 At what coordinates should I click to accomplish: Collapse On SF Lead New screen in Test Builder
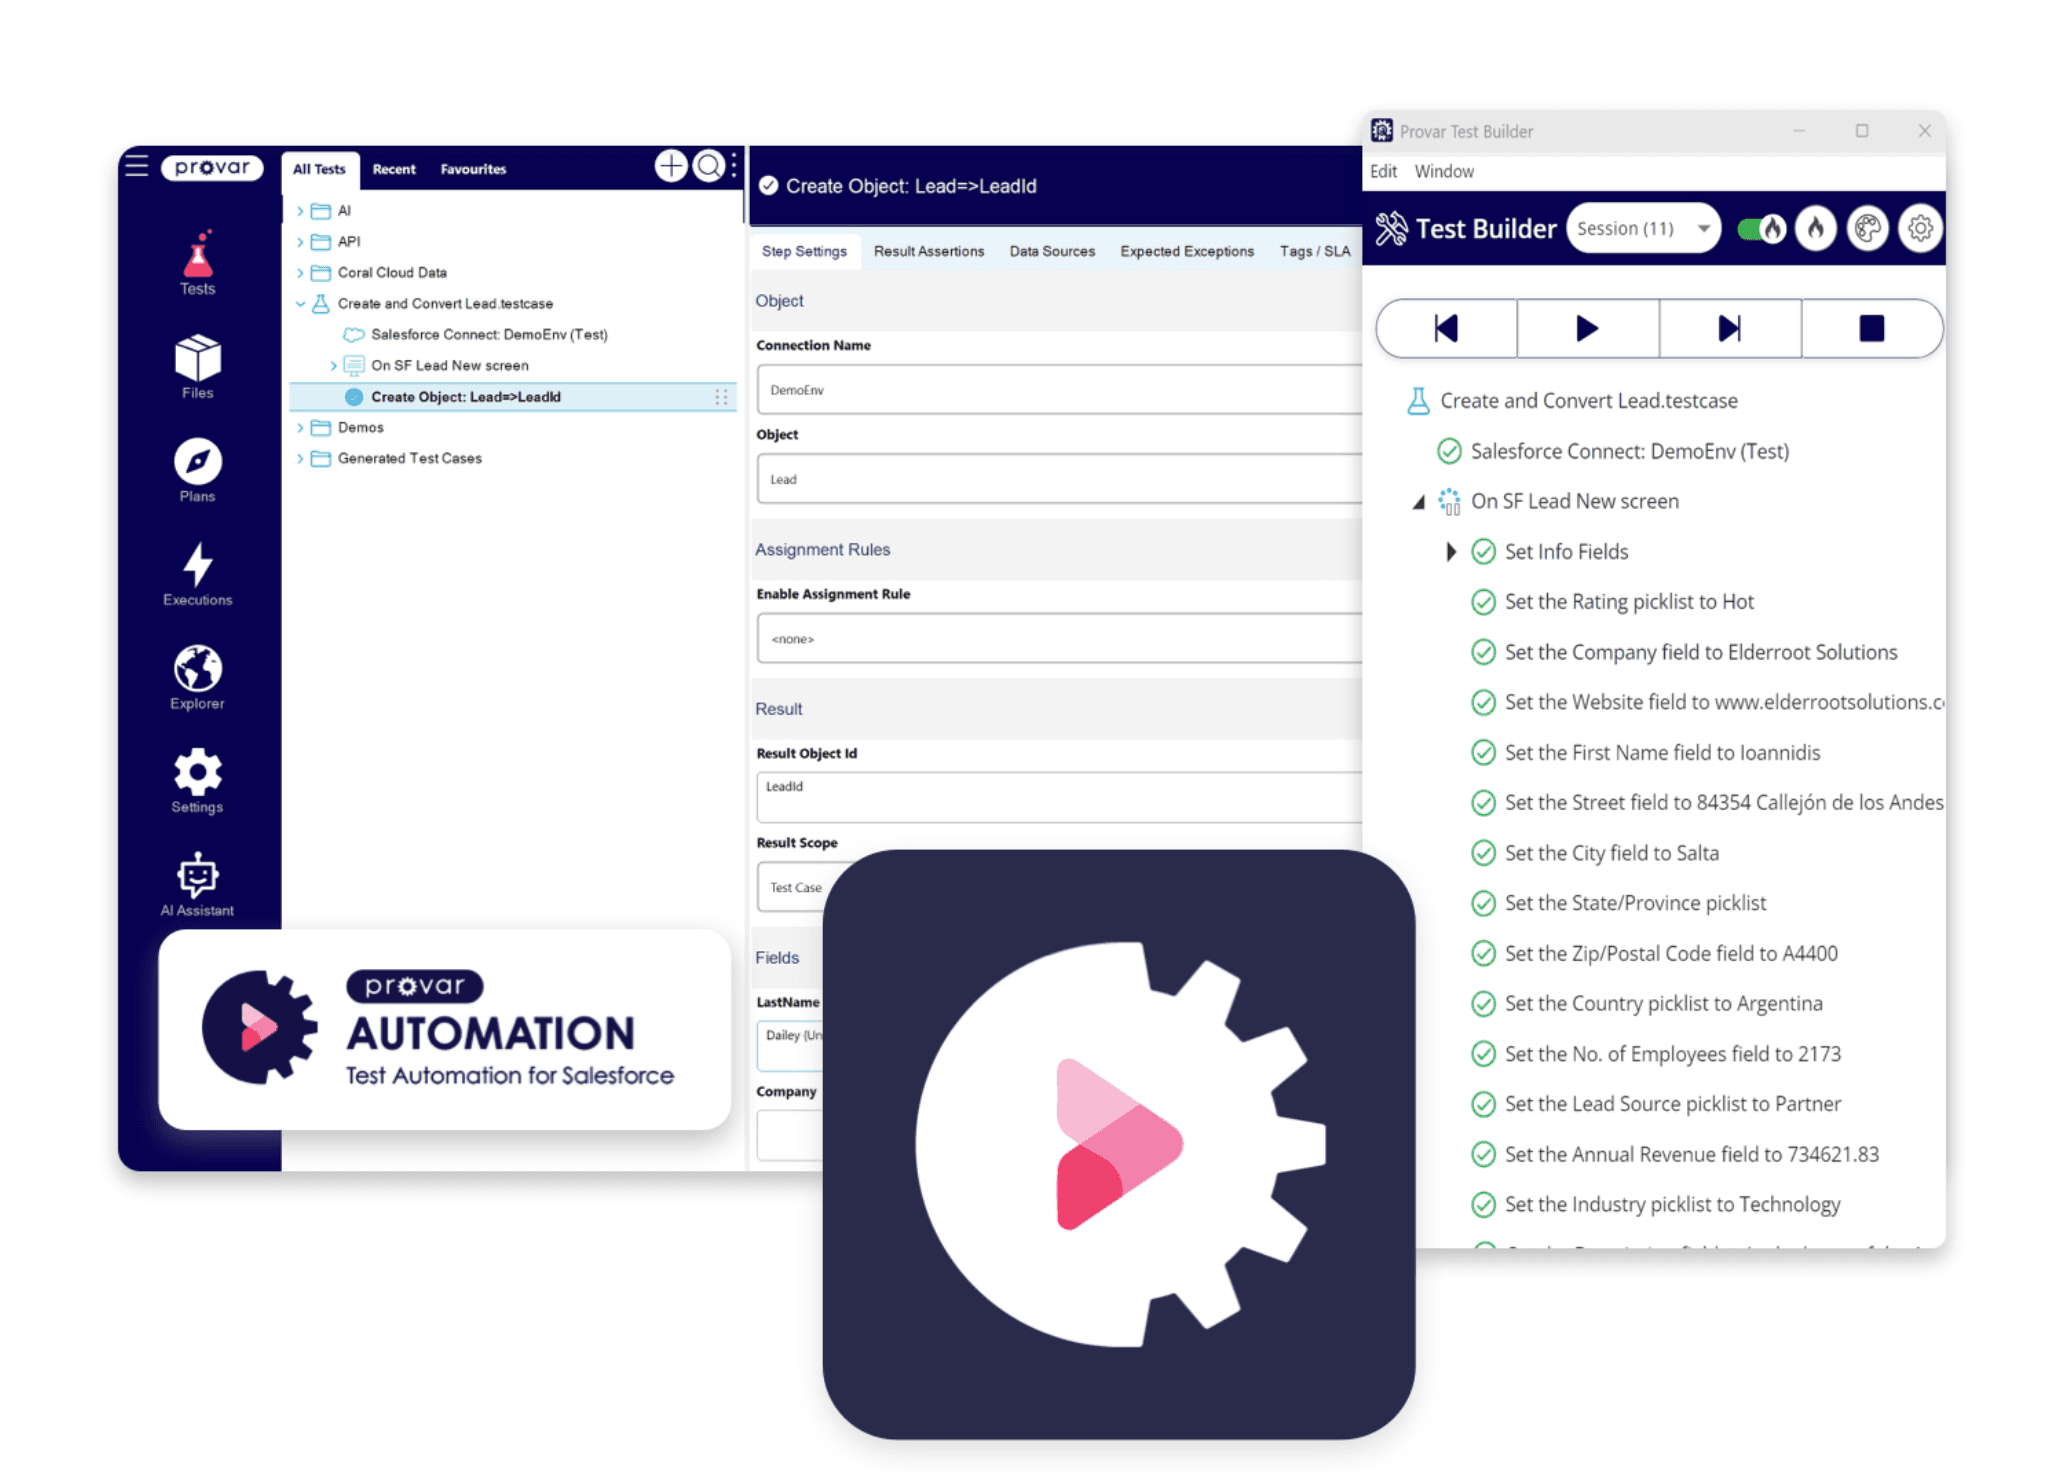tap(1418, 502)
